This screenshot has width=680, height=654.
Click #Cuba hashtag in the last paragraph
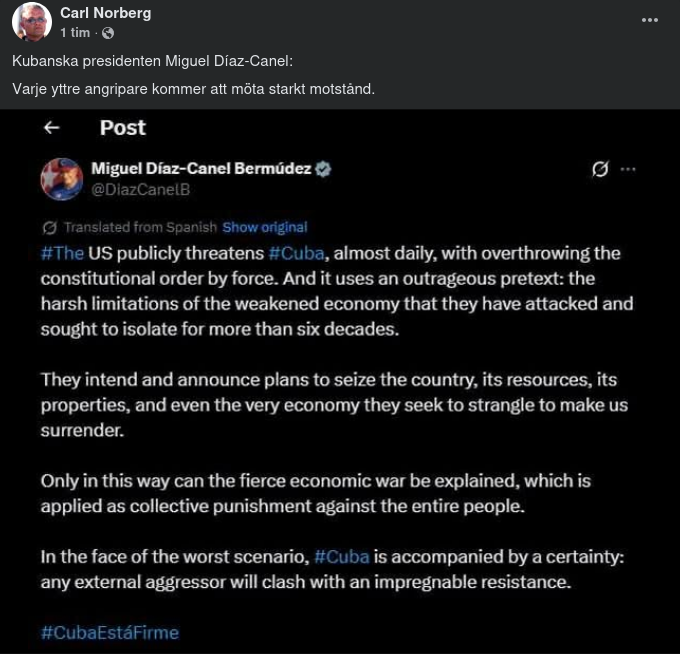341,556
